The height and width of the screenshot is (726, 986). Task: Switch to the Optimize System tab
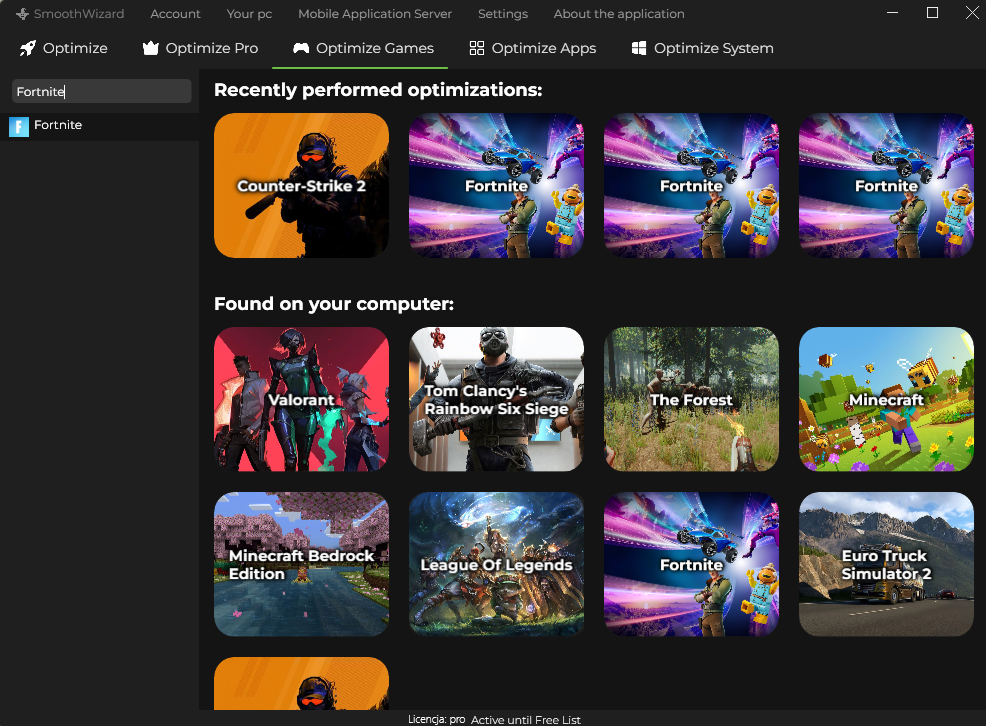pyautogui.click(x=702, y=48)
